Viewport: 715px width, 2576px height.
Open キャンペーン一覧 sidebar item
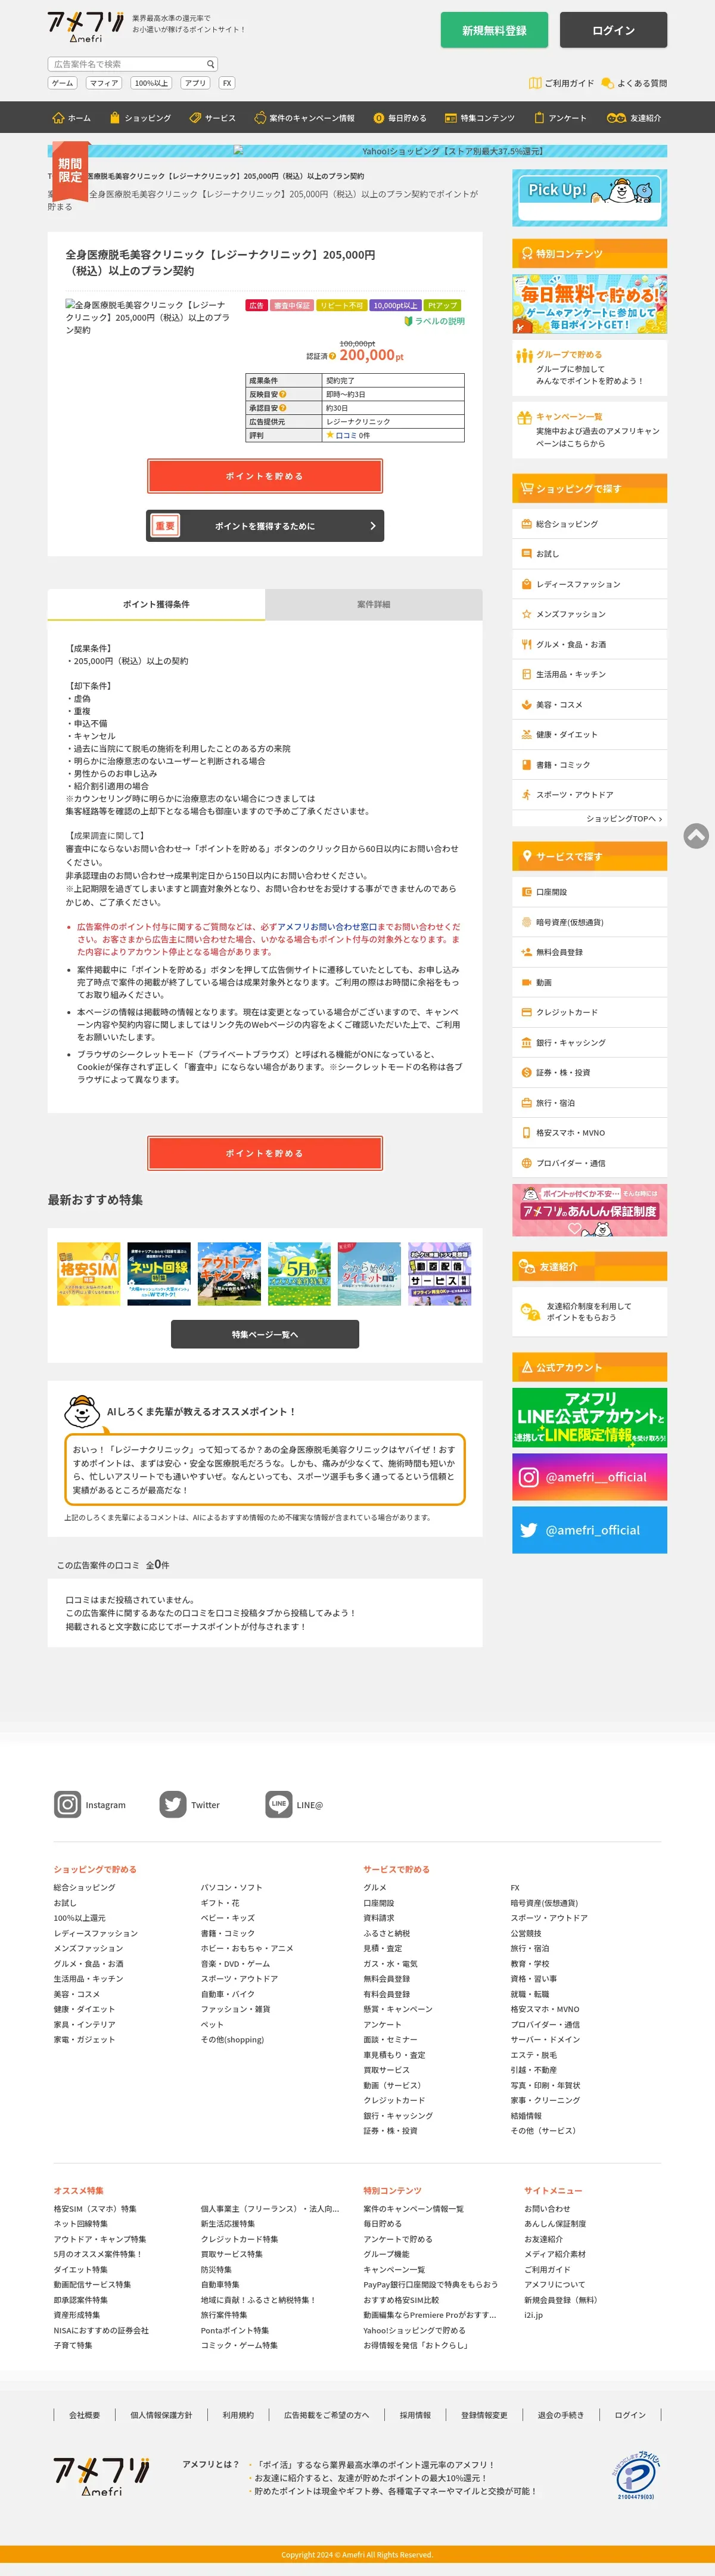pos(590,430)
